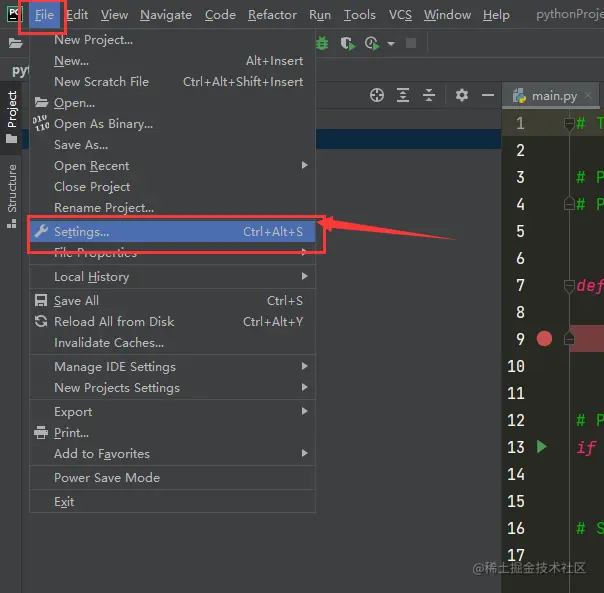Expand the run options dropdown arrow
The image size is (604, 593).
(391, 44)
